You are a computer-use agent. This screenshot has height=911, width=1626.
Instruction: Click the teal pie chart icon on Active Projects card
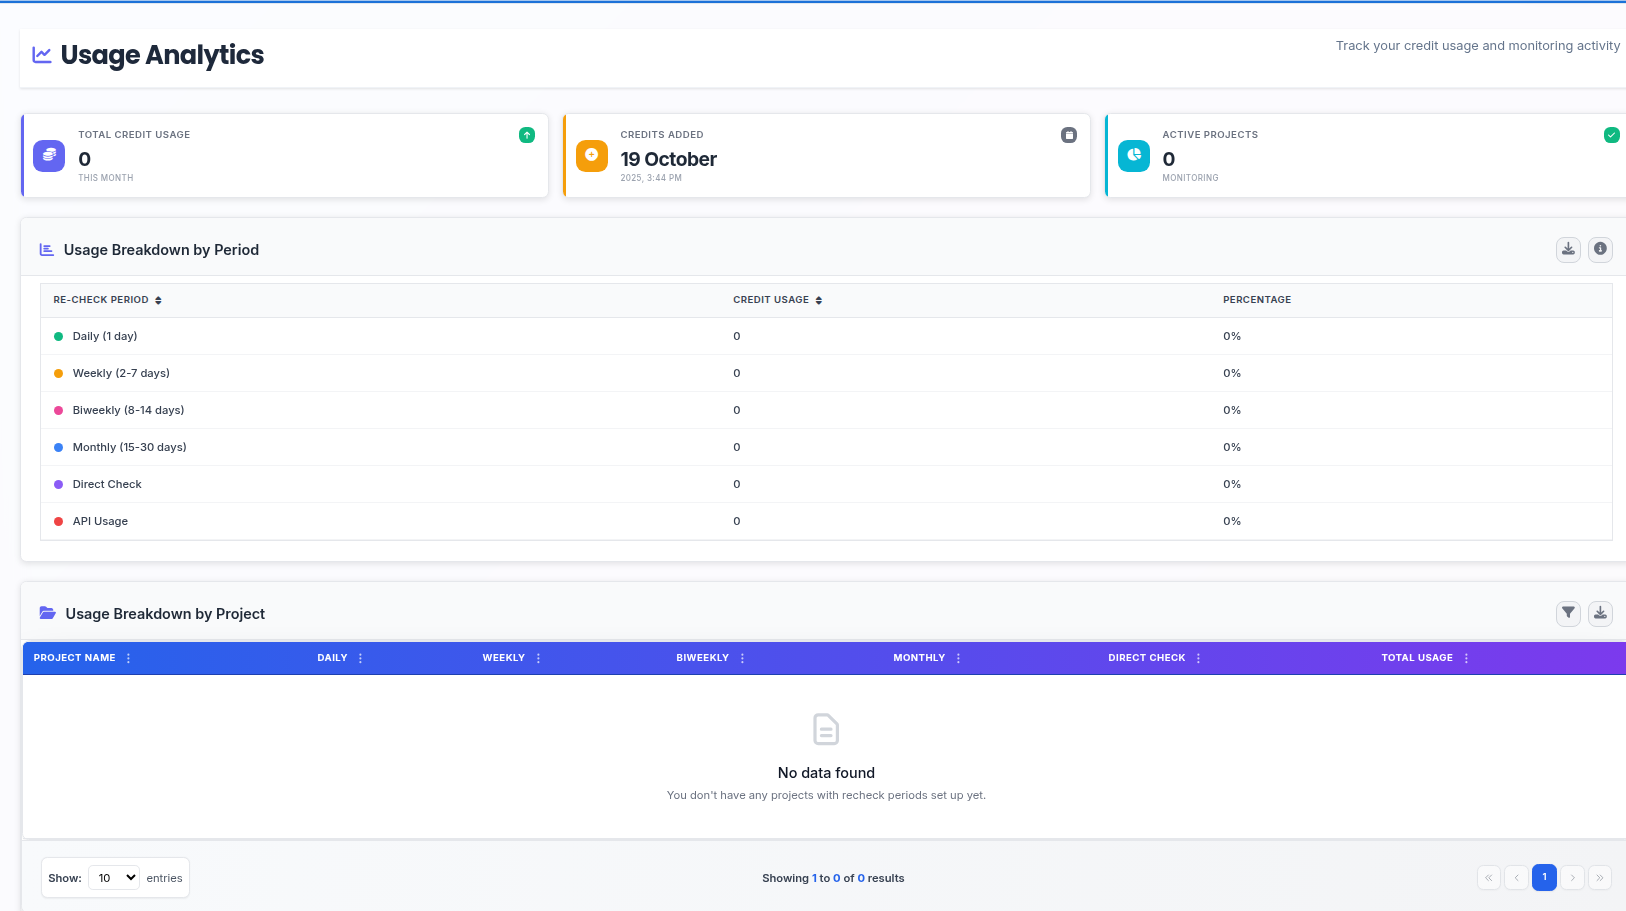click(1133, 156)
